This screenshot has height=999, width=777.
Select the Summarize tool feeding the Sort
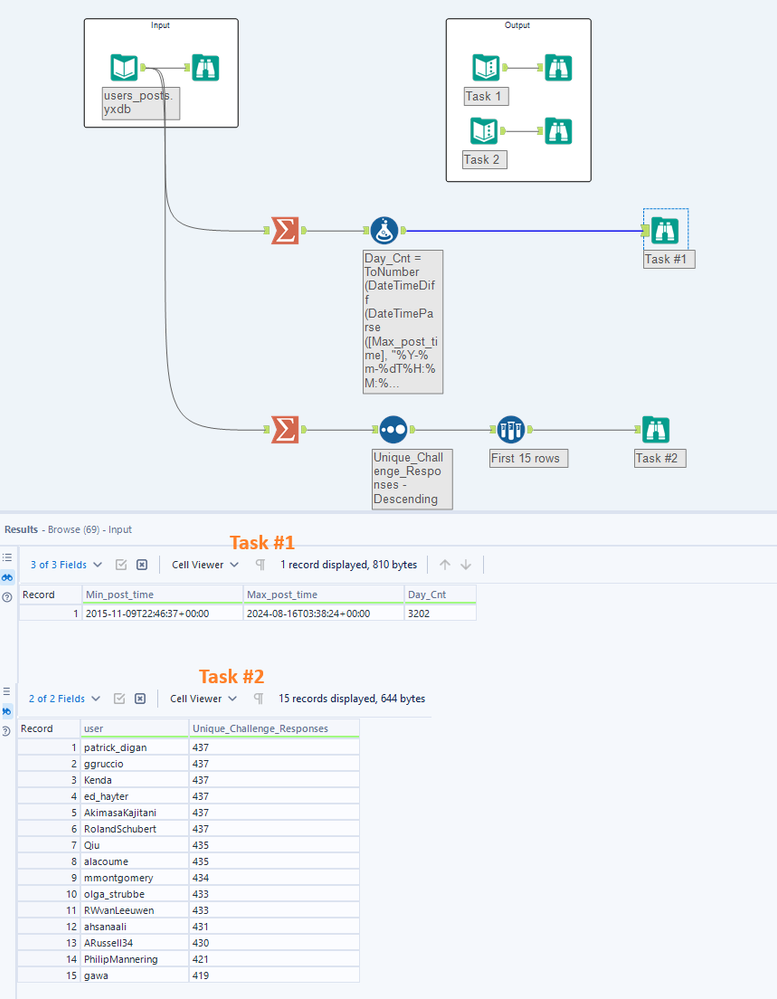(285, 429)
